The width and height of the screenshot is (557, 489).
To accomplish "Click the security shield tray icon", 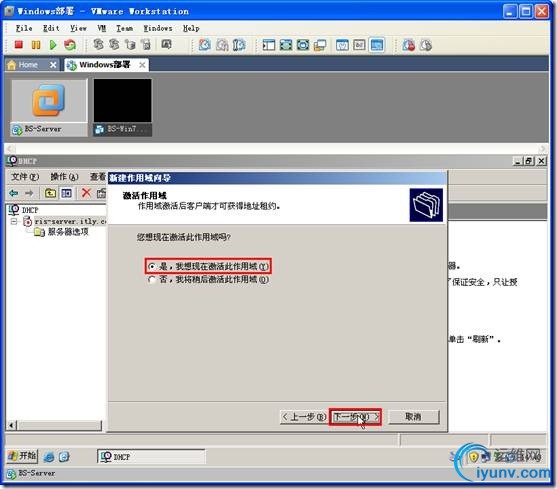I will point(473,457).
